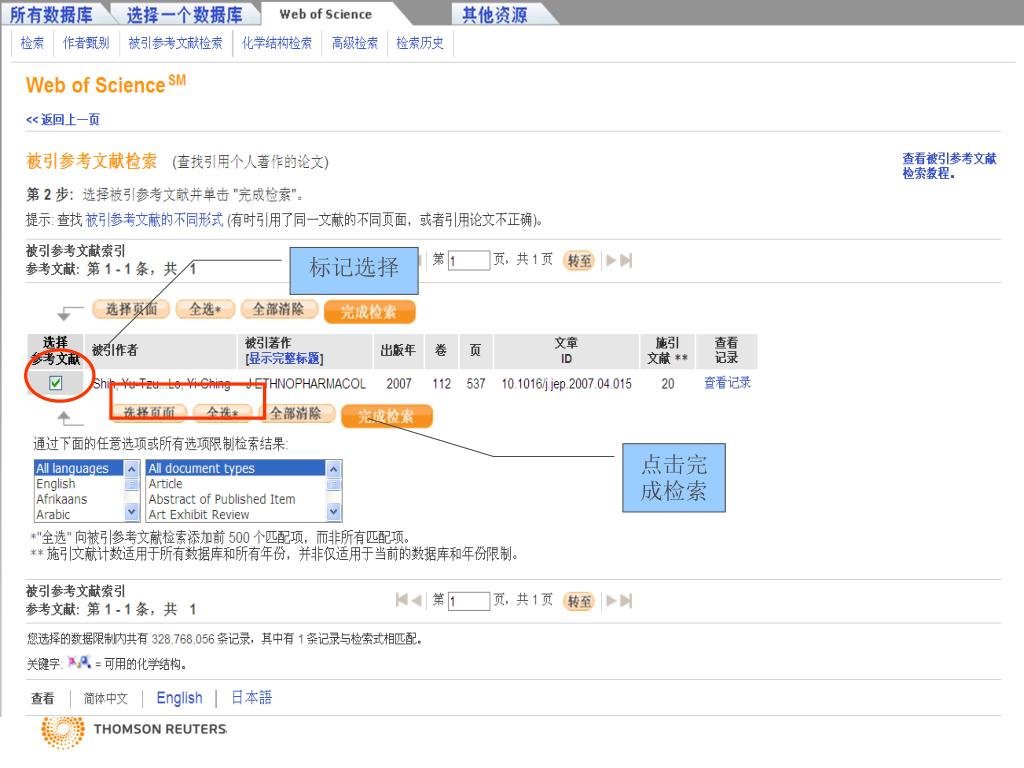Click lower 完成检索 button
The width and height of the screenshot is (1024, 768).
(x=387, y=416)
